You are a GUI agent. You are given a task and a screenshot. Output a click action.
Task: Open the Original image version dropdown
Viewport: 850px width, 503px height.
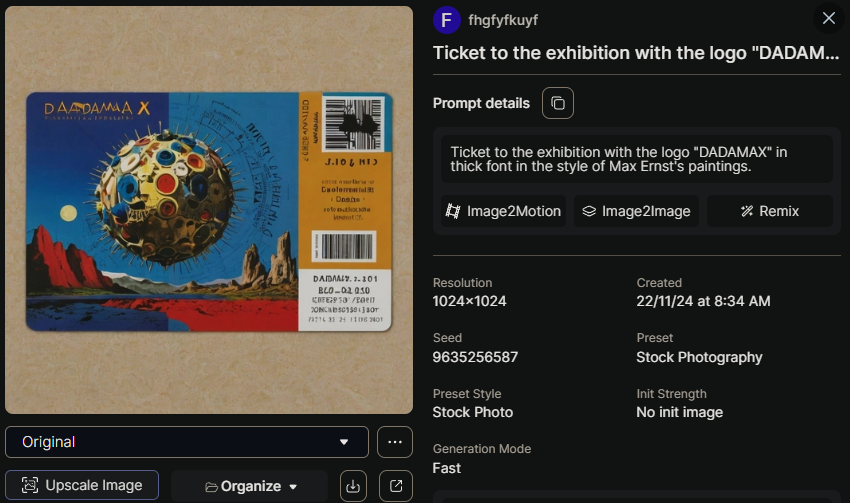tap(187, 442)
